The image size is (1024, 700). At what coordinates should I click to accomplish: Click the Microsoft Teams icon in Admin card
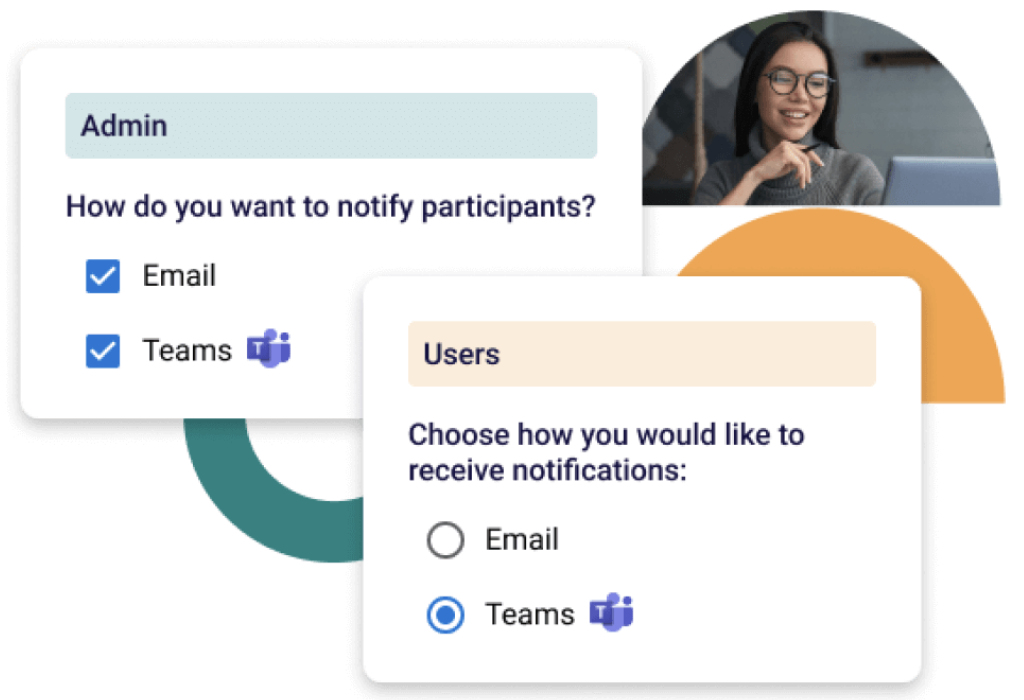click(x=269, y=350)
